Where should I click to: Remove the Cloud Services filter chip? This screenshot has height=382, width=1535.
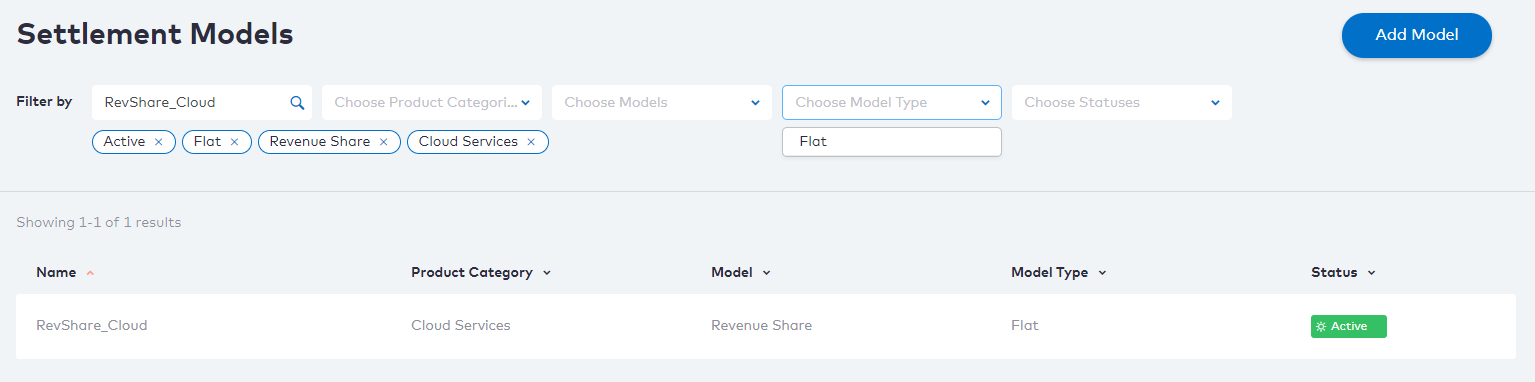pos(531,142)
